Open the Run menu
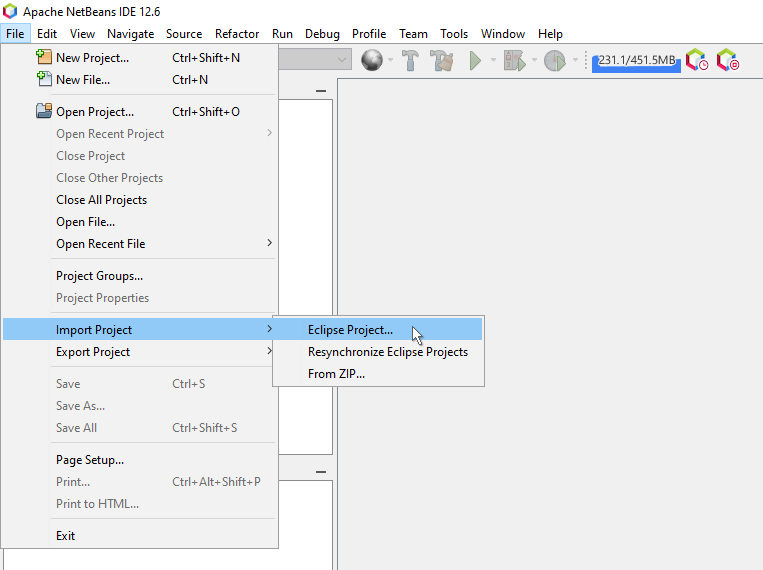 click(x=282, y=34)
